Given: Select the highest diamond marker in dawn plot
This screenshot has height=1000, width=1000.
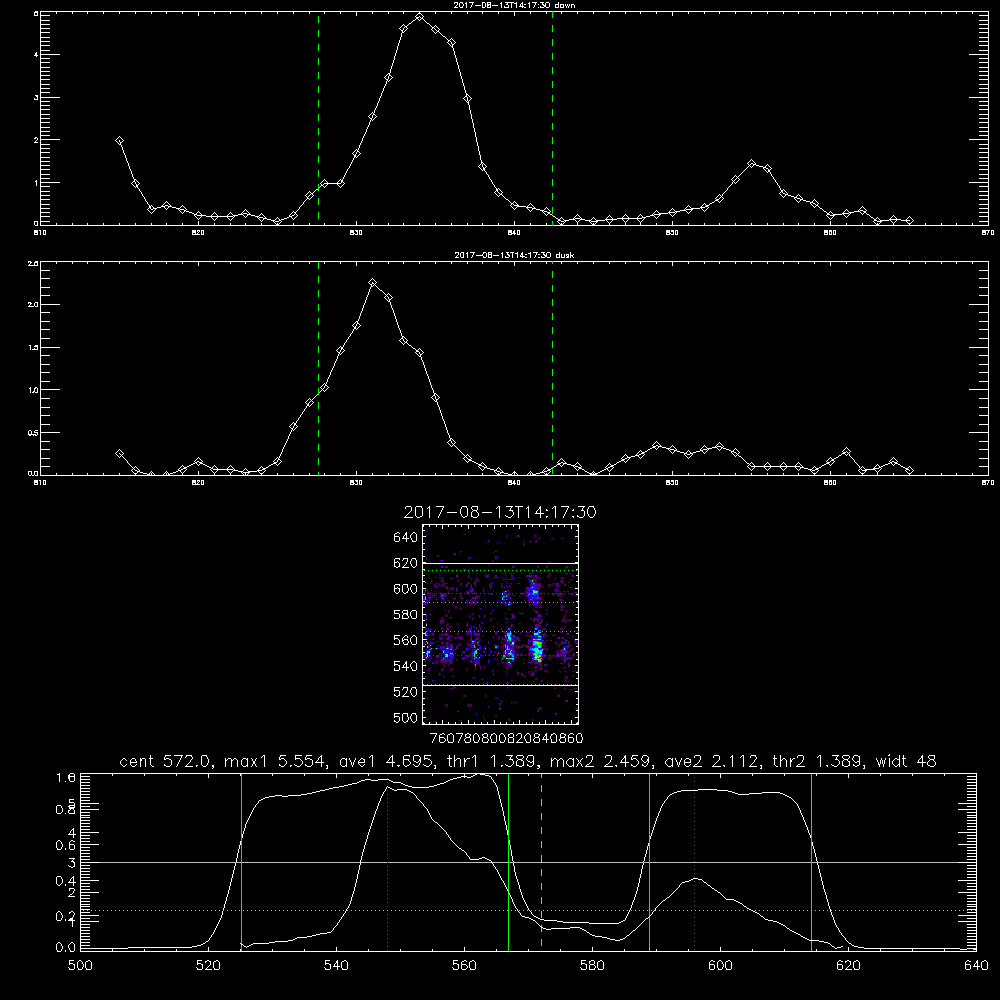Looking at the screenshot, I should (x=419, y=17).
